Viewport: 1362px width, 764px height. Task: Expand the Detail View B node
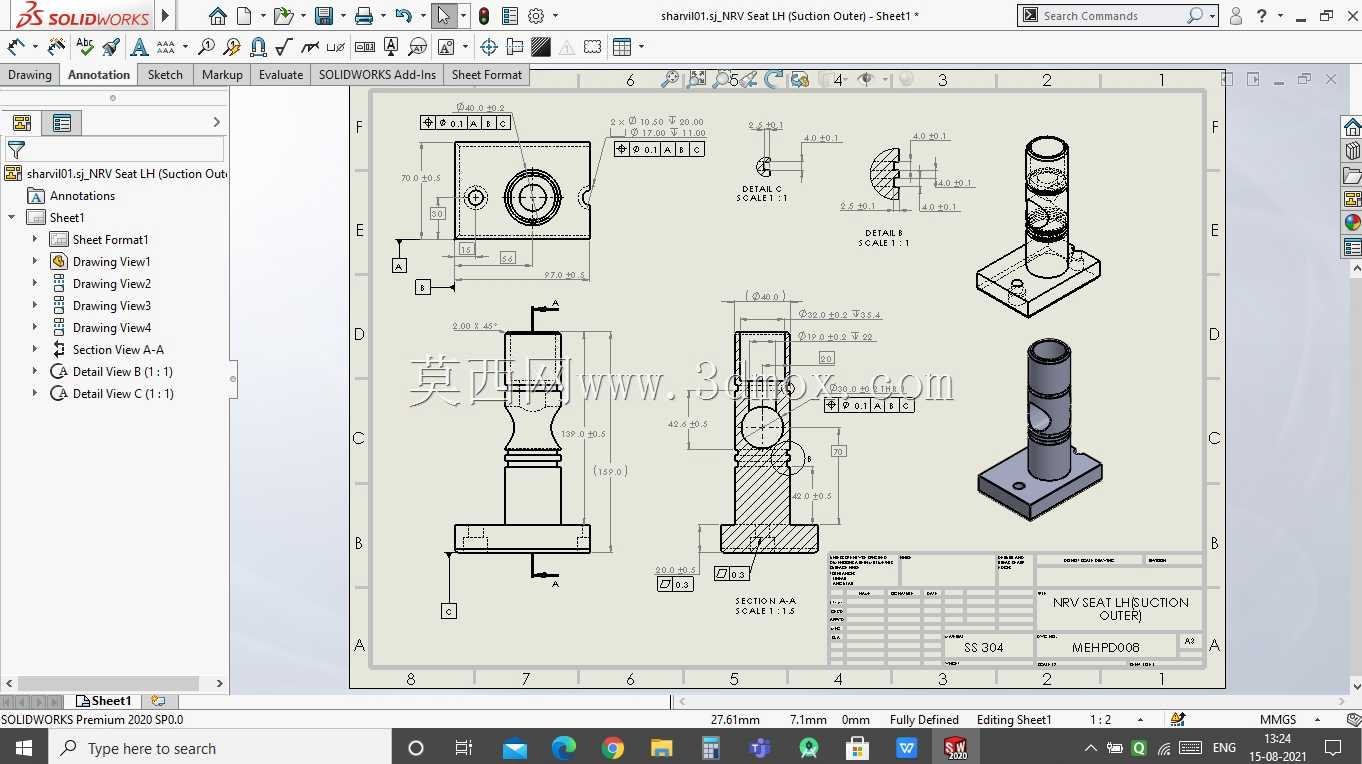coord(35,372)
